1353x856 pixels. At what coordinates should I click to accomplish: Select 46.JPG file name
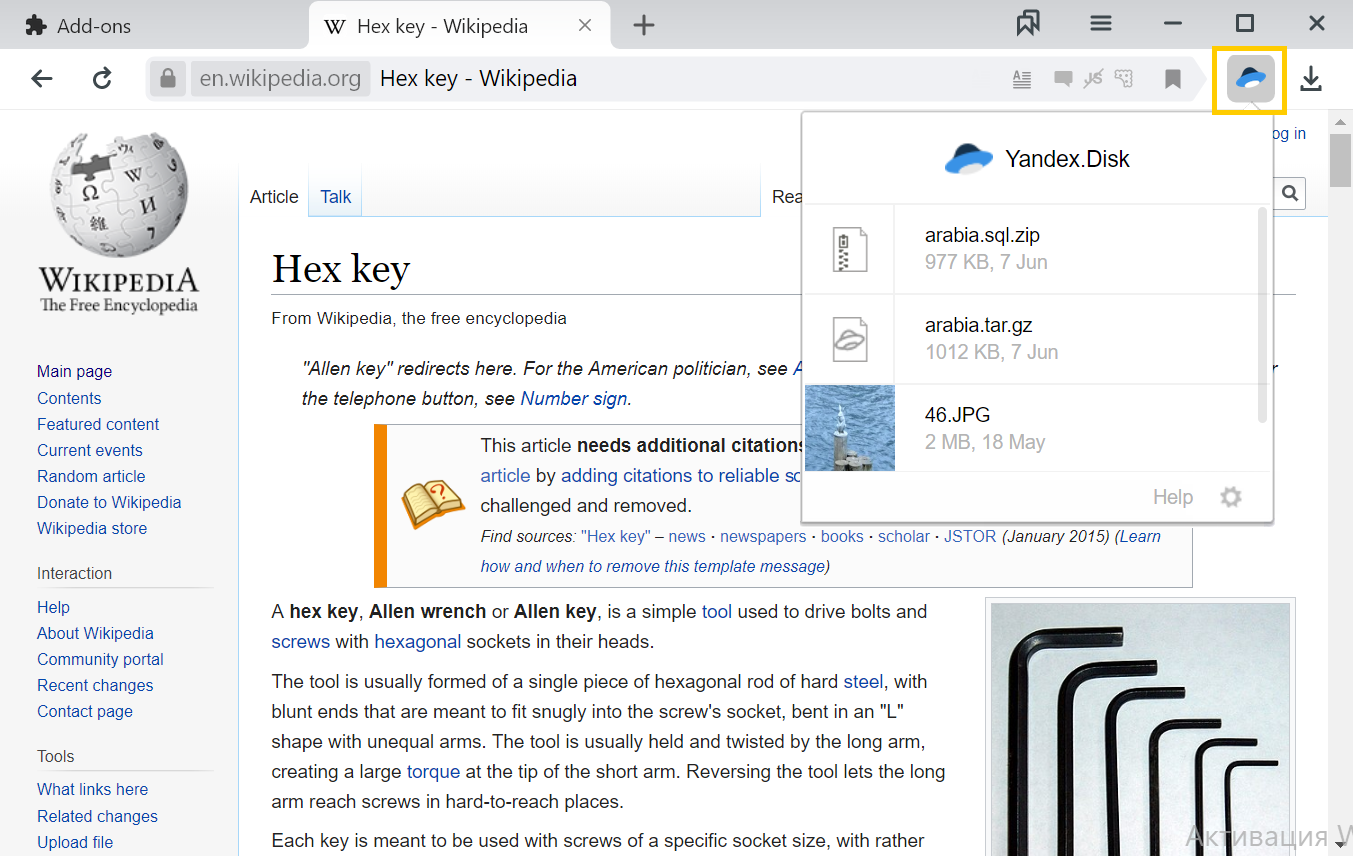957,415
